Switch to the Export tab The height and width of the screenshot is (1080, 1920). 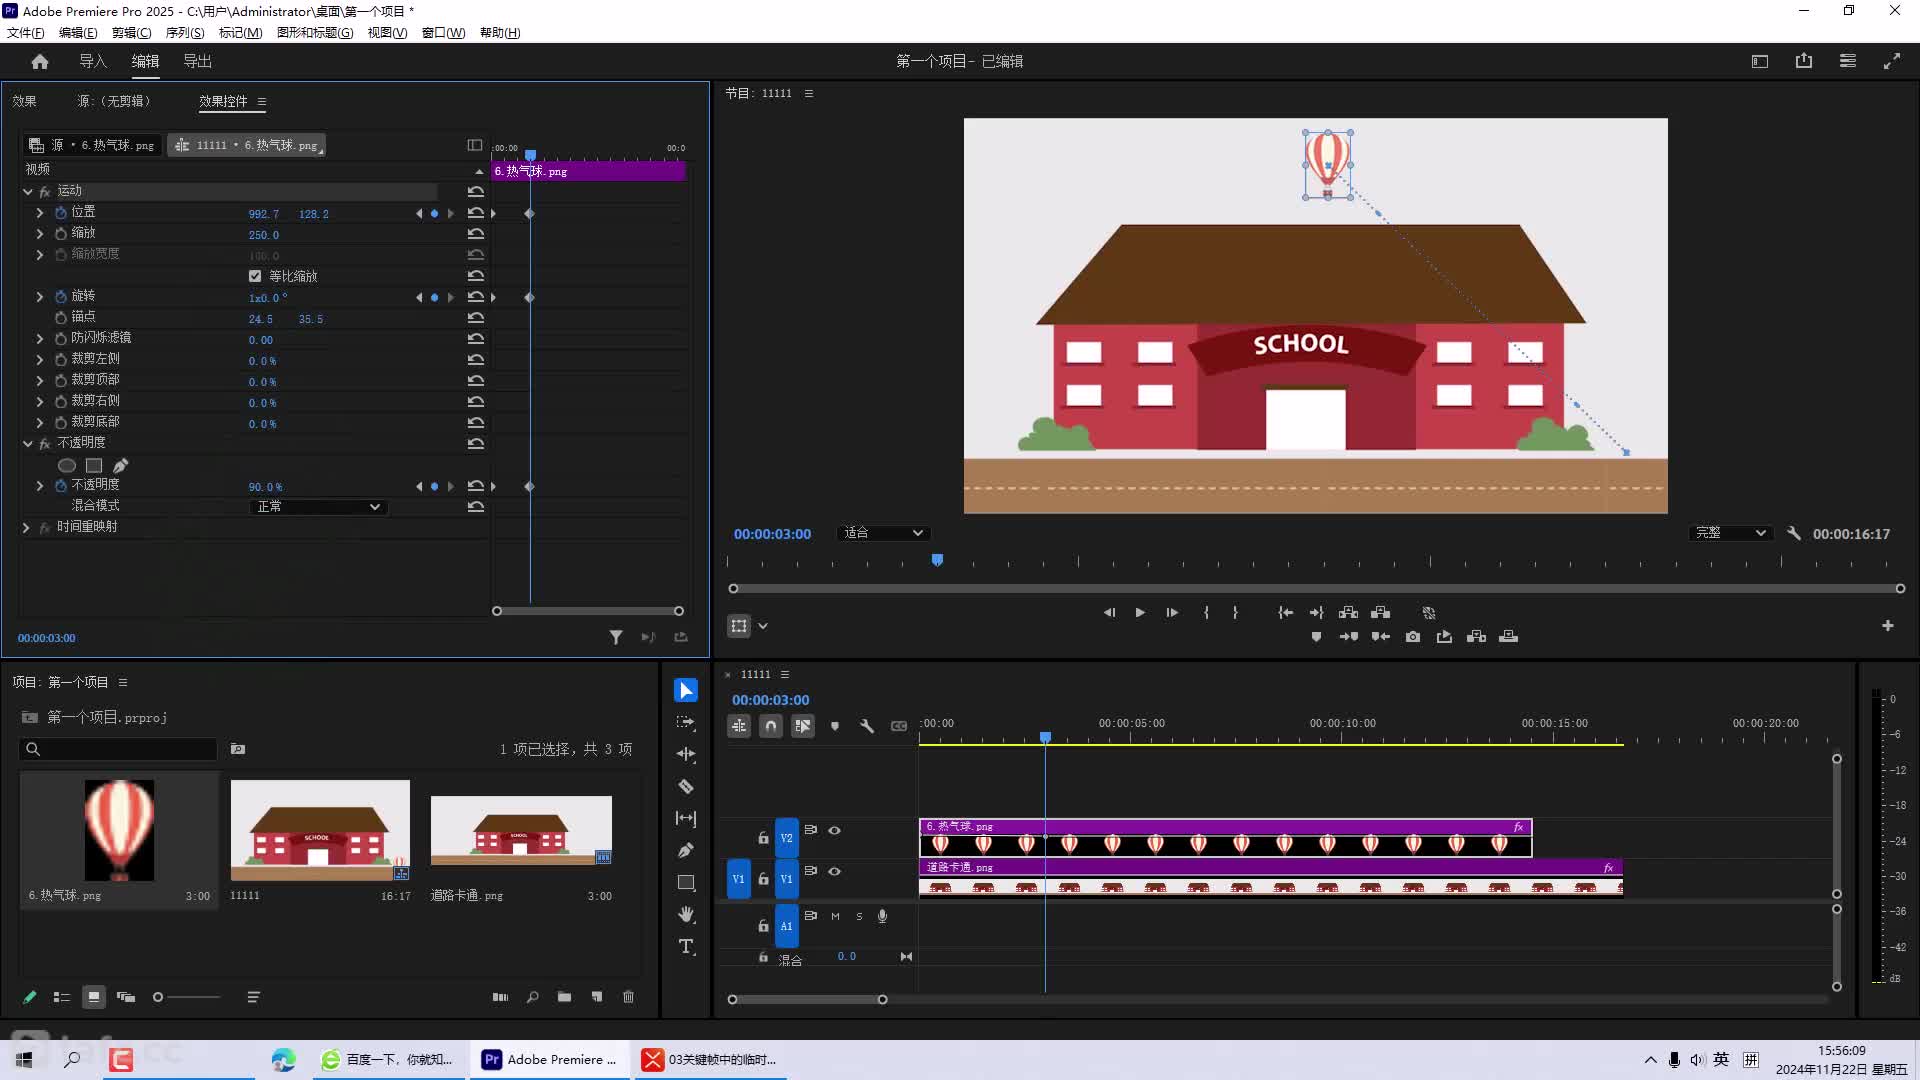click(x=198, y=61)
